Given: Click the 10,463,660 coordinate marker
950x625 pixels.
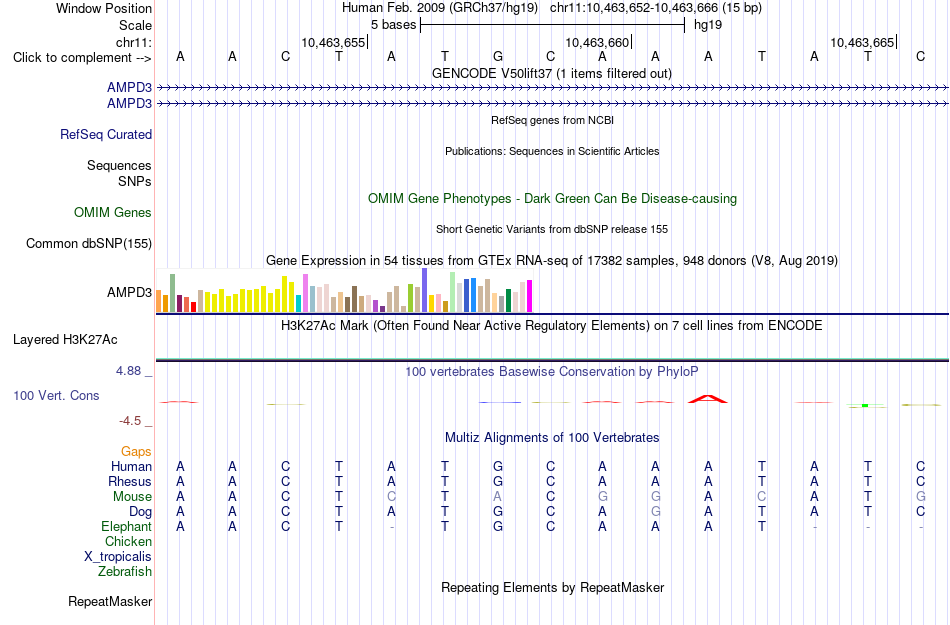Looking at the screenshot, I should 598,42.
